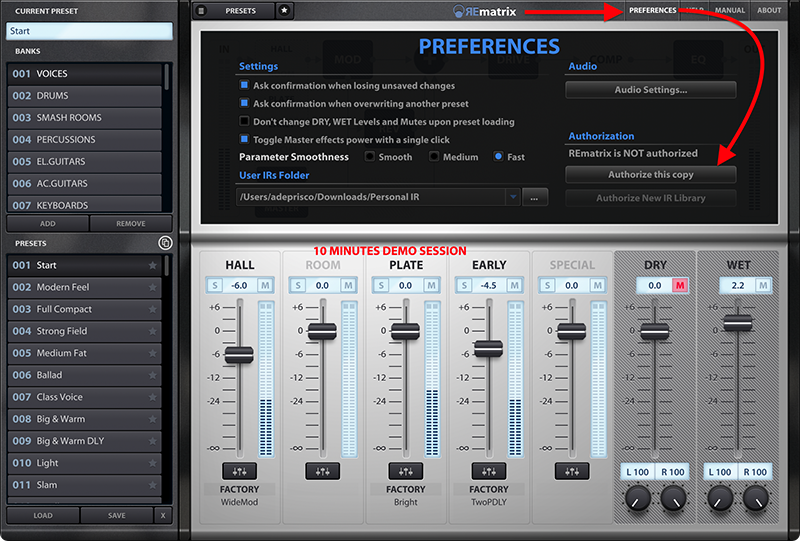800x541 pixels.
Task: Grab the WET fader handle
Action: coord(738,323)
